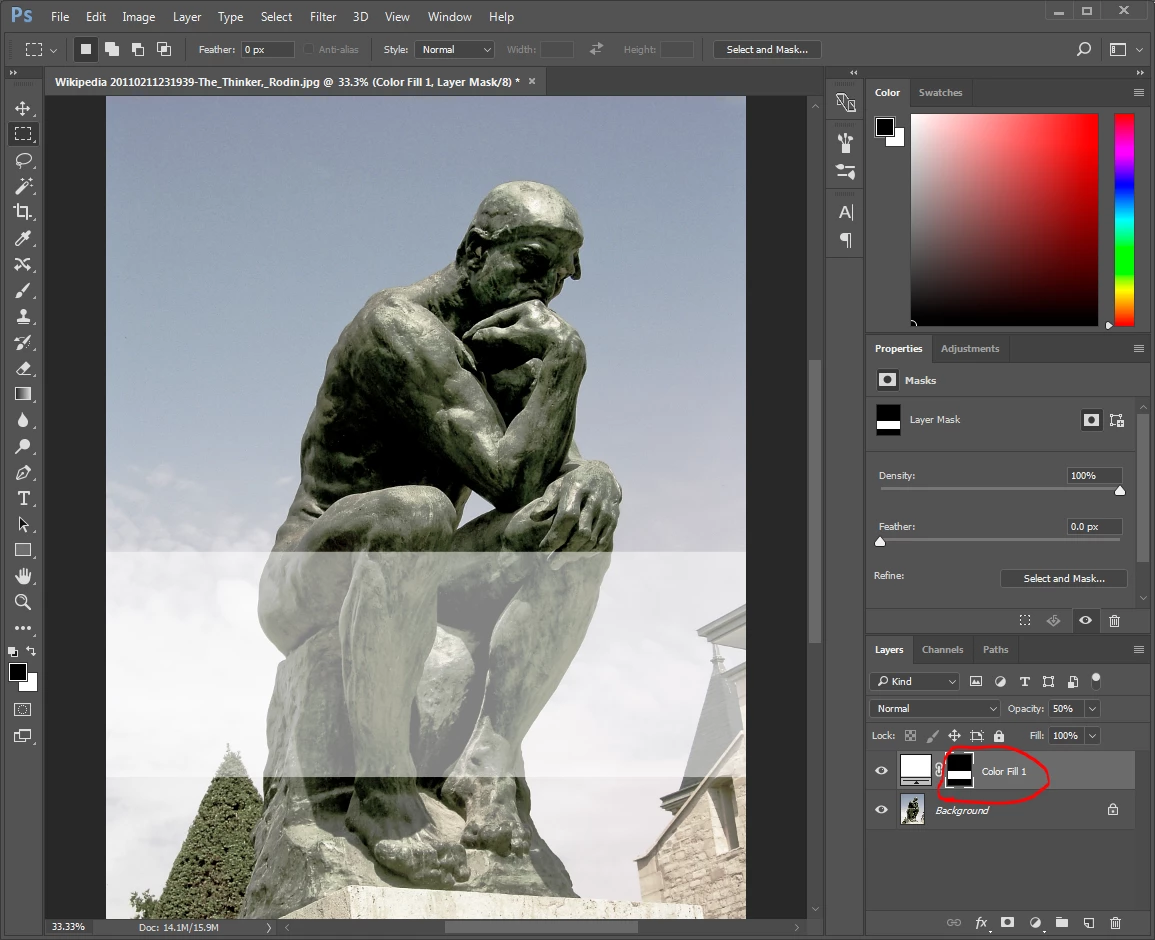Select the Path Selection tool
The height and width of the screenshot is (940, 1155).
point(23,525)
